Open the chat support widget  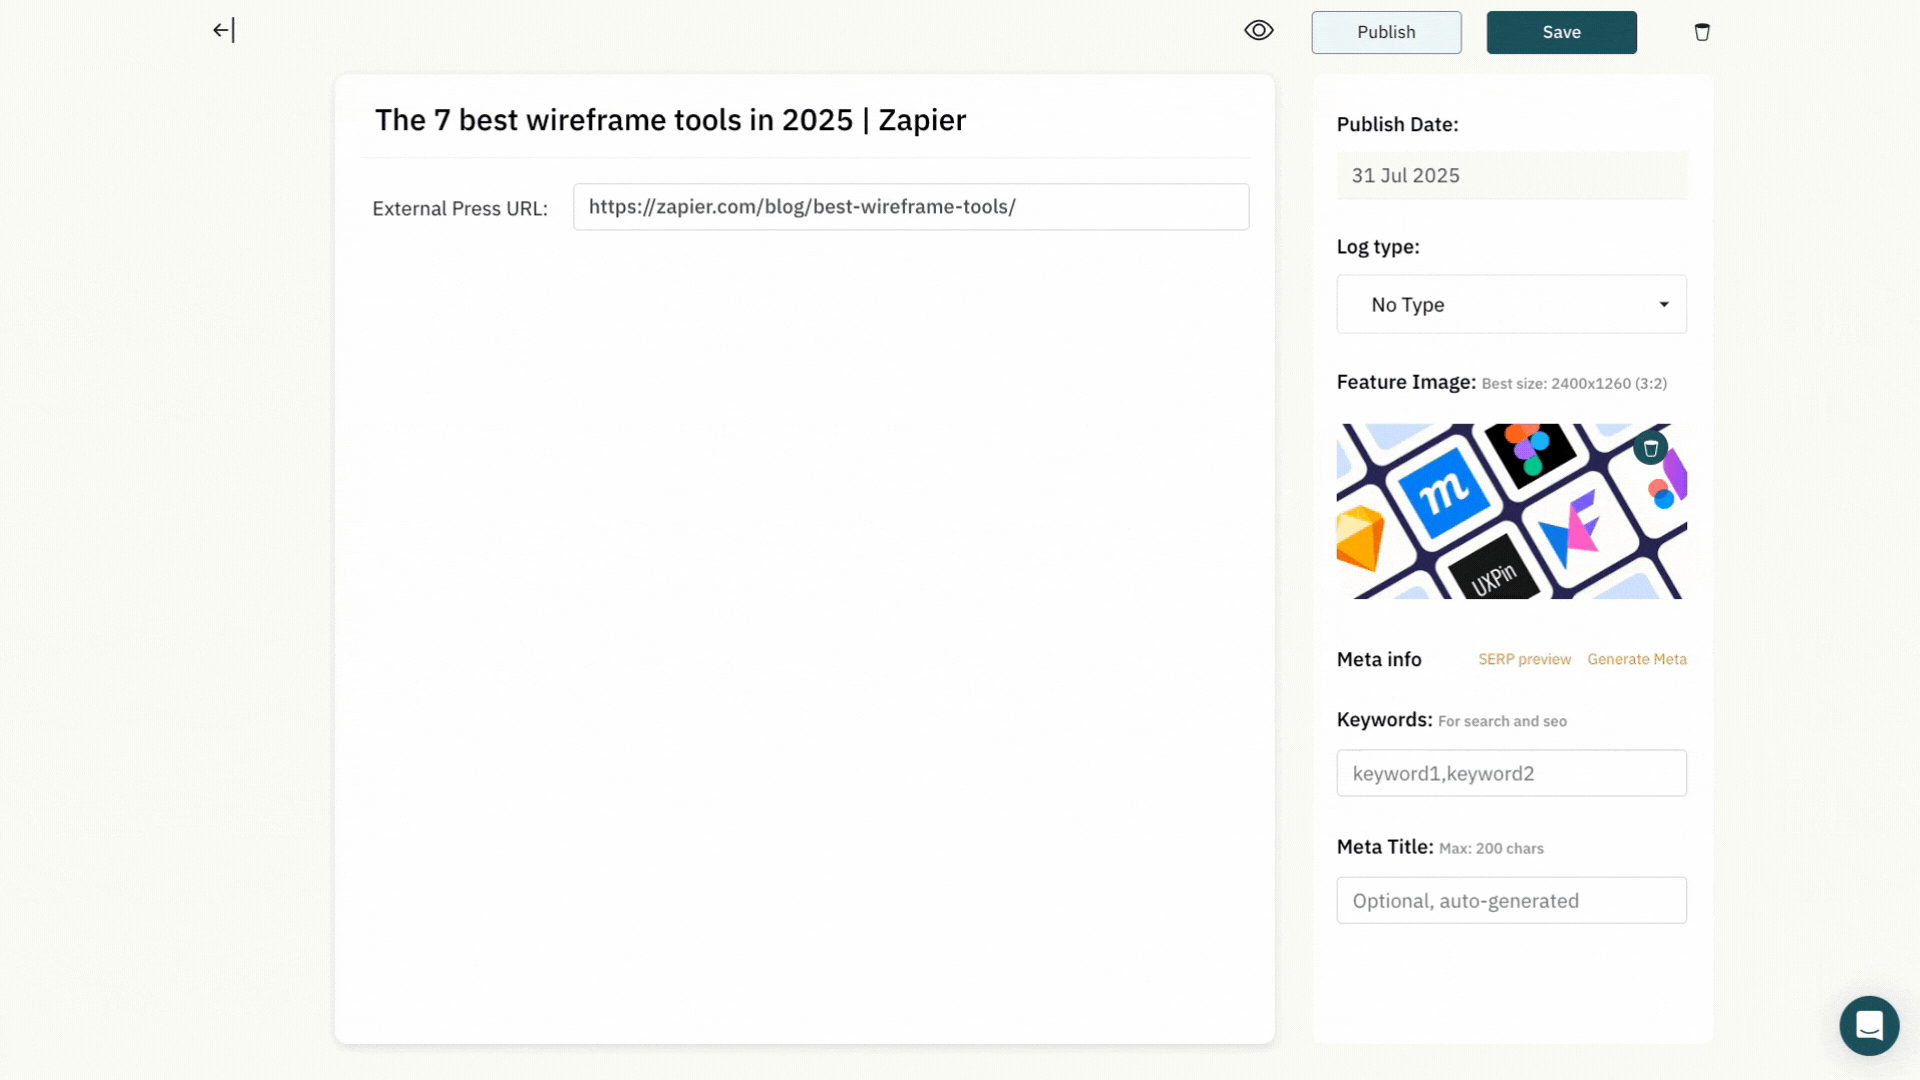point(1869,1025)
